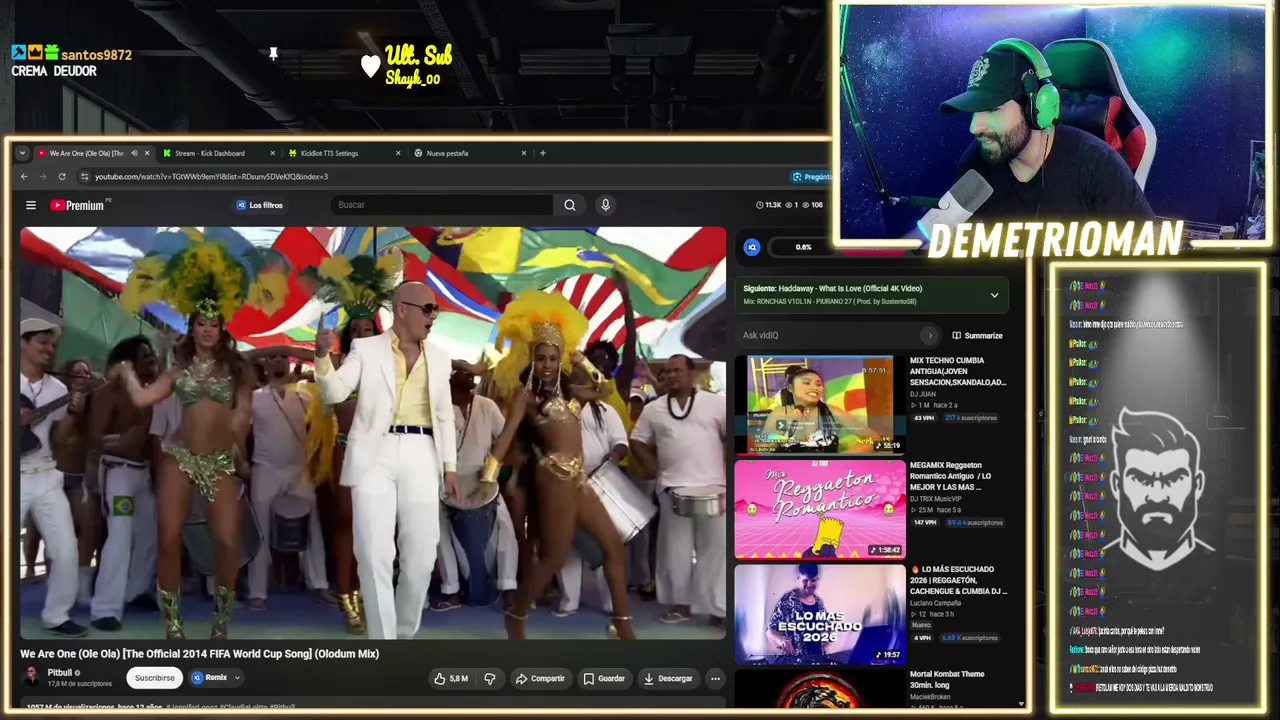Click the santos9872 username in overlay
Screen dimensions: 1280x720
[96, 55]
